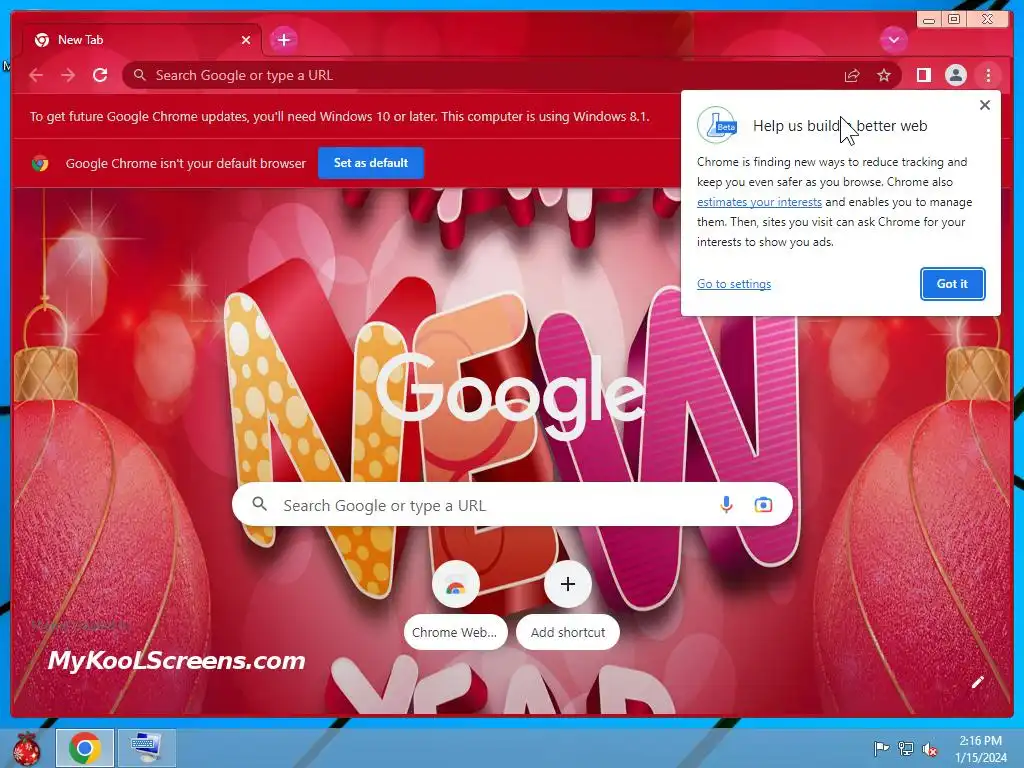Open a new tab with plus button
This screenshot has height=768, width=1024.
click(x=284, y=40)
